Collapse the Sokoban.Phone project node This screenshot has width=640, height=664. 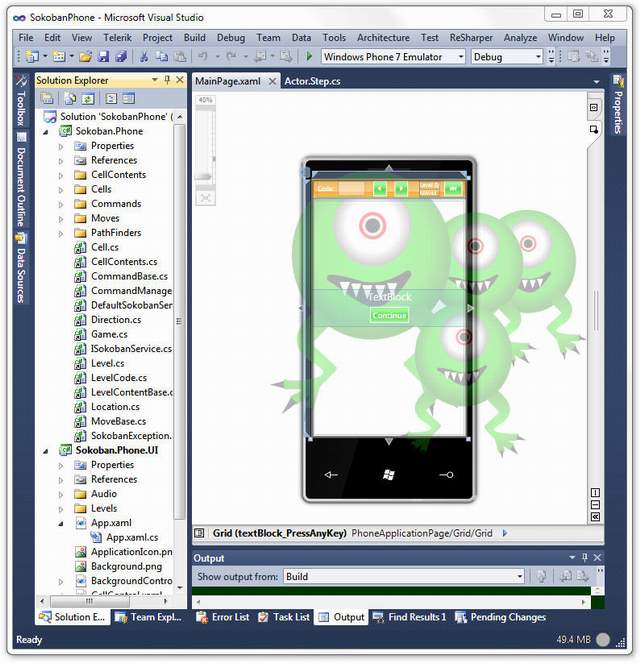[46, 132]
